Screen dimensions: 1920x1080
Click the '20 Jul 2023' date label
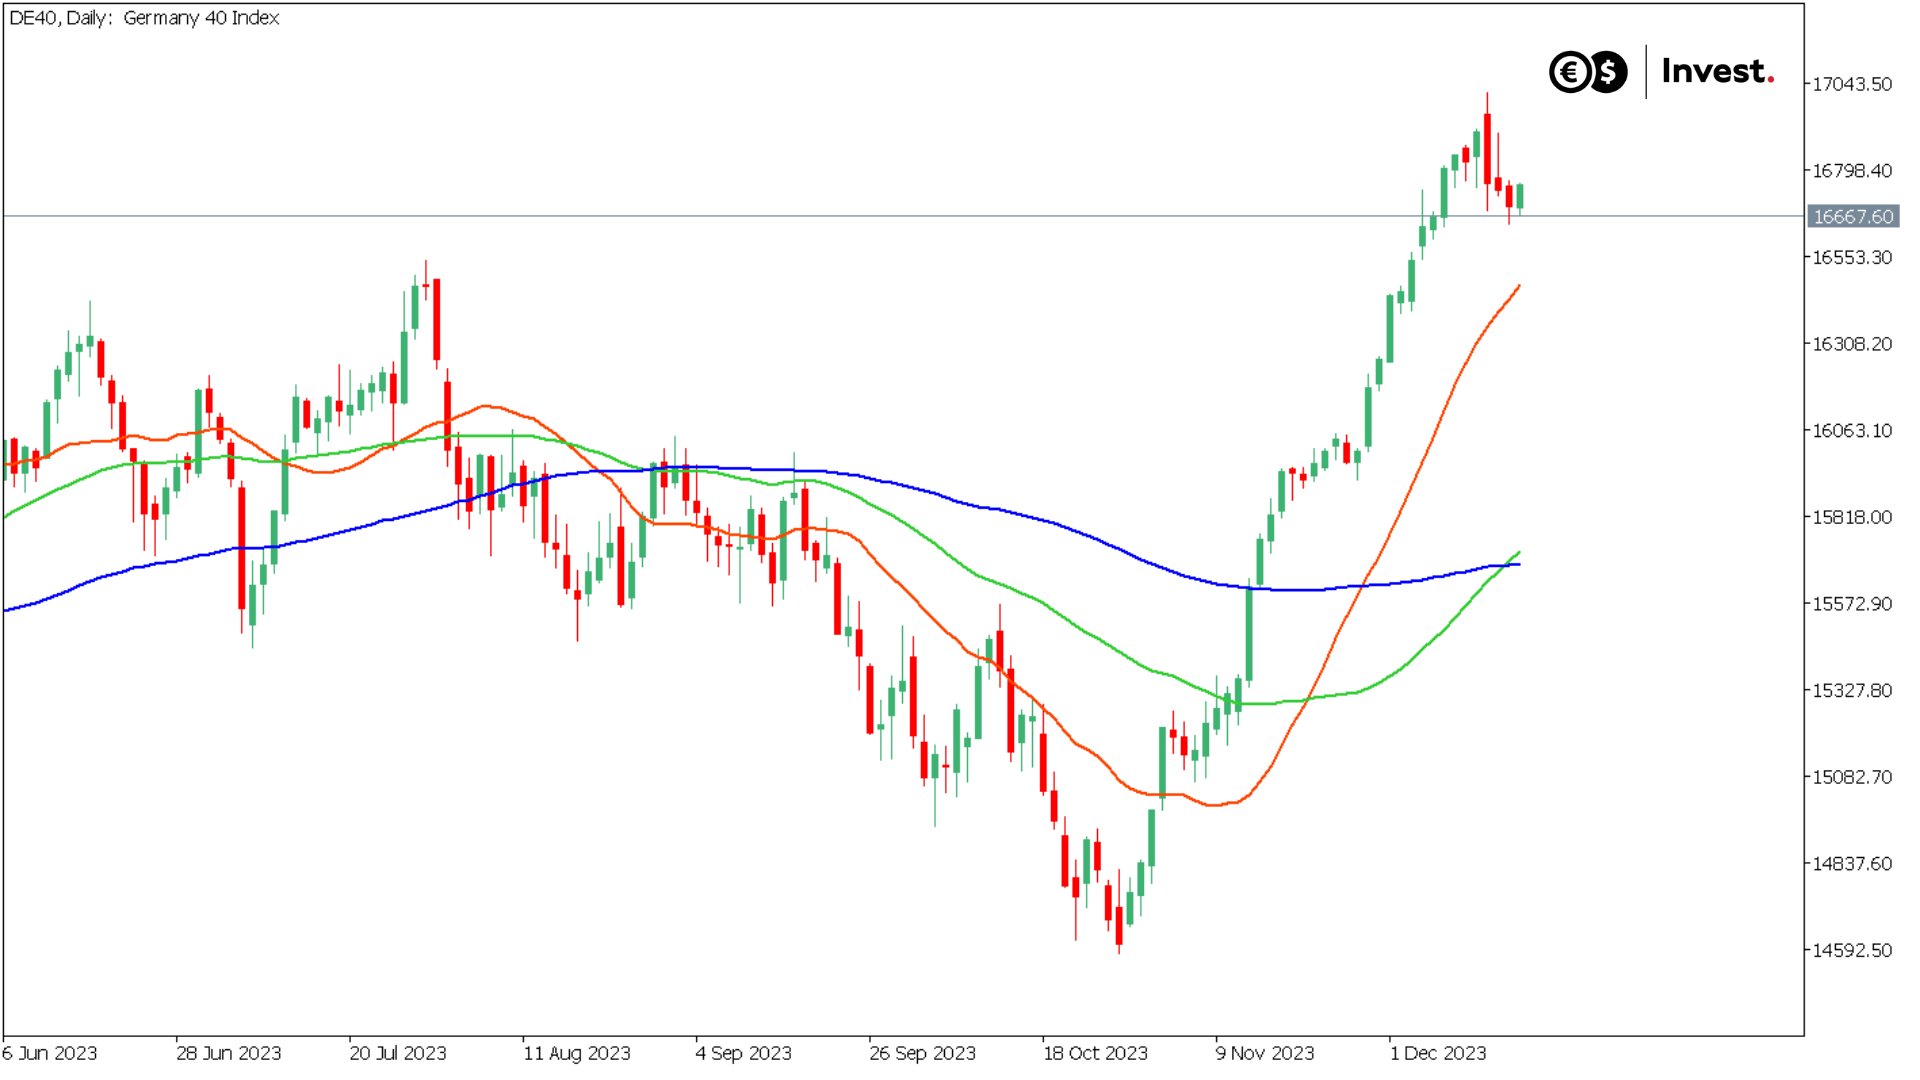[398, 1053]
